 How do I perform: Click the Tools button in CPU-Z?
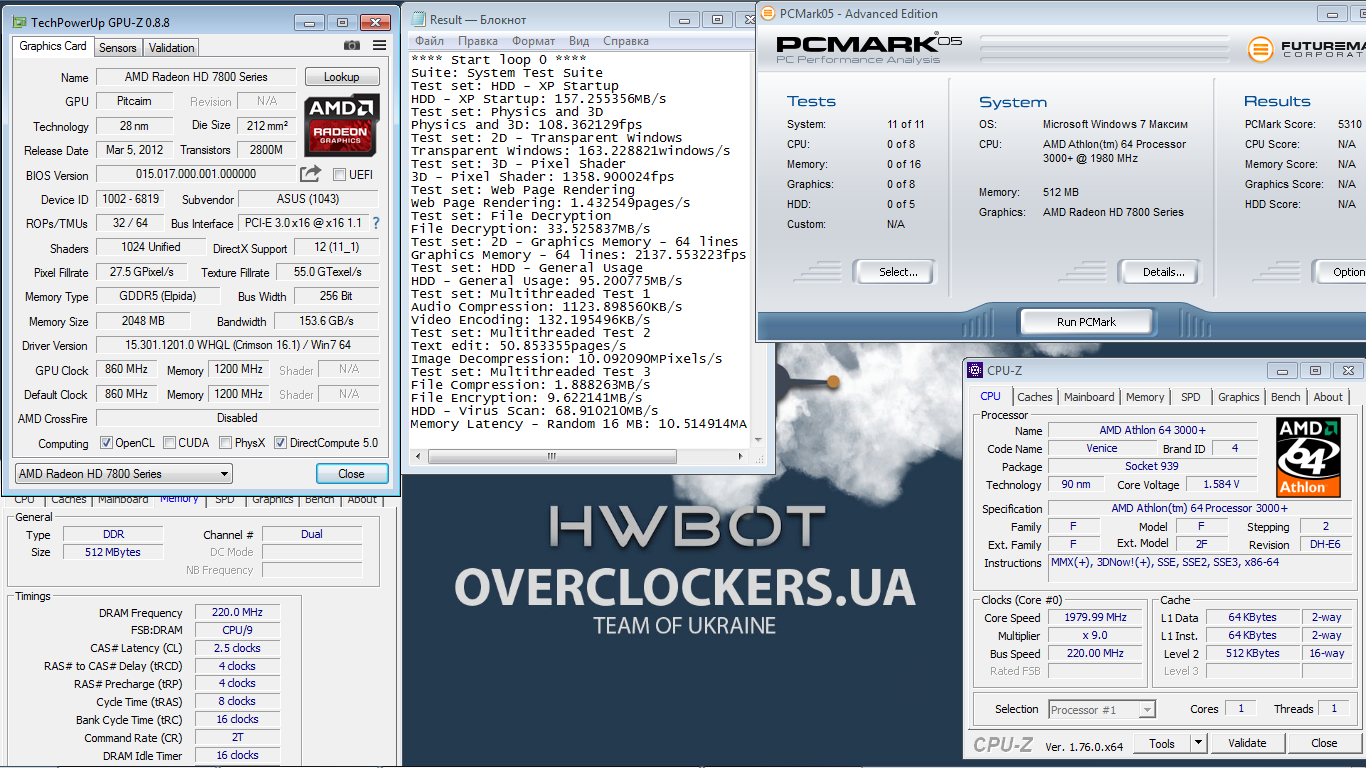tap(1162, 743)
